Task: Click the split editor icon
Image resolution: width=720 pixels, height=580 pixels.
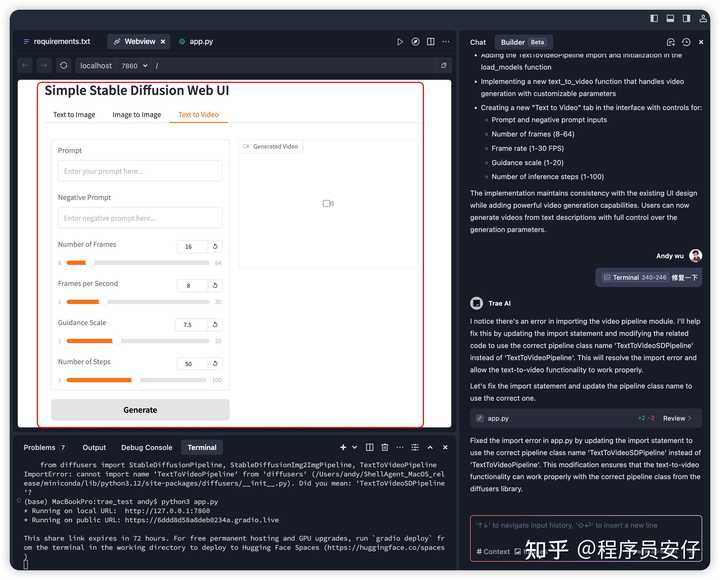Action: point(430,41)
